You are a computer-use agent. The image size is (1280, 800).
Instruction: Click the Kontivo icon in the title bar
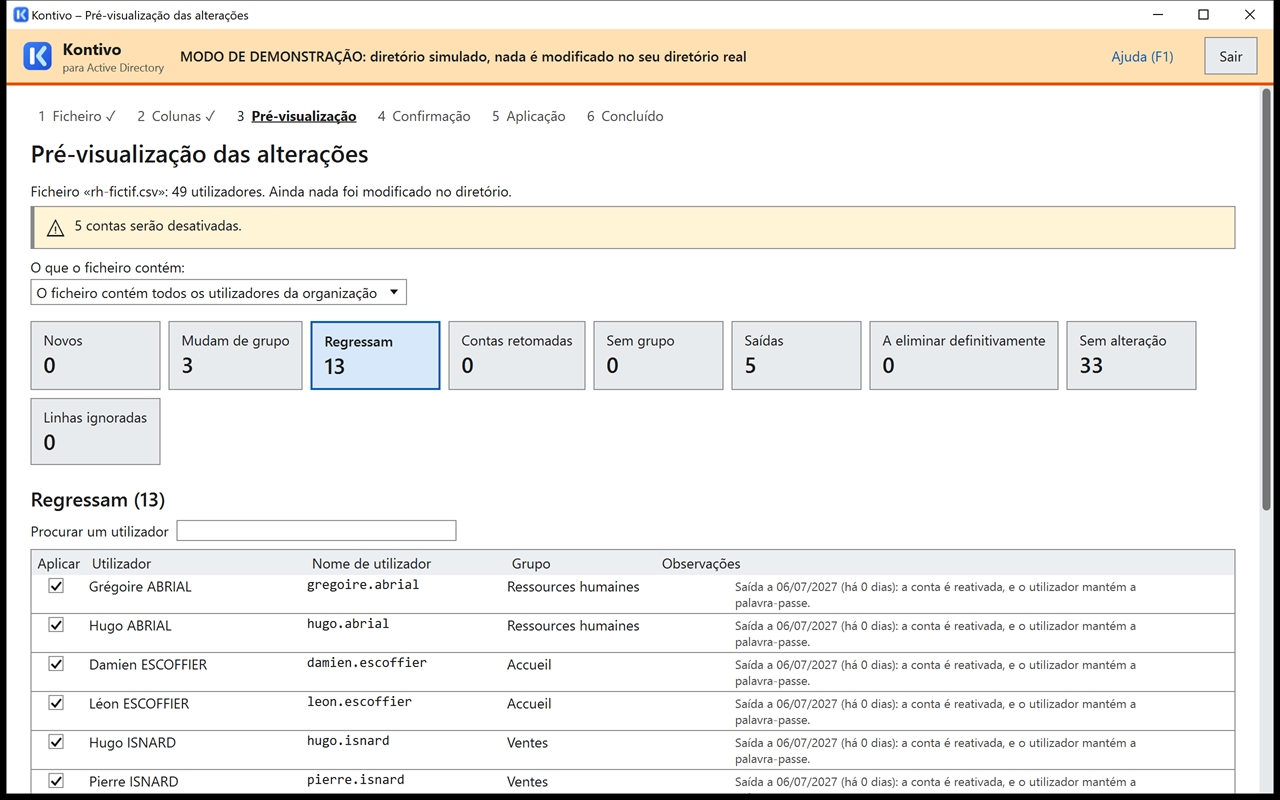[x=20, y=15]
